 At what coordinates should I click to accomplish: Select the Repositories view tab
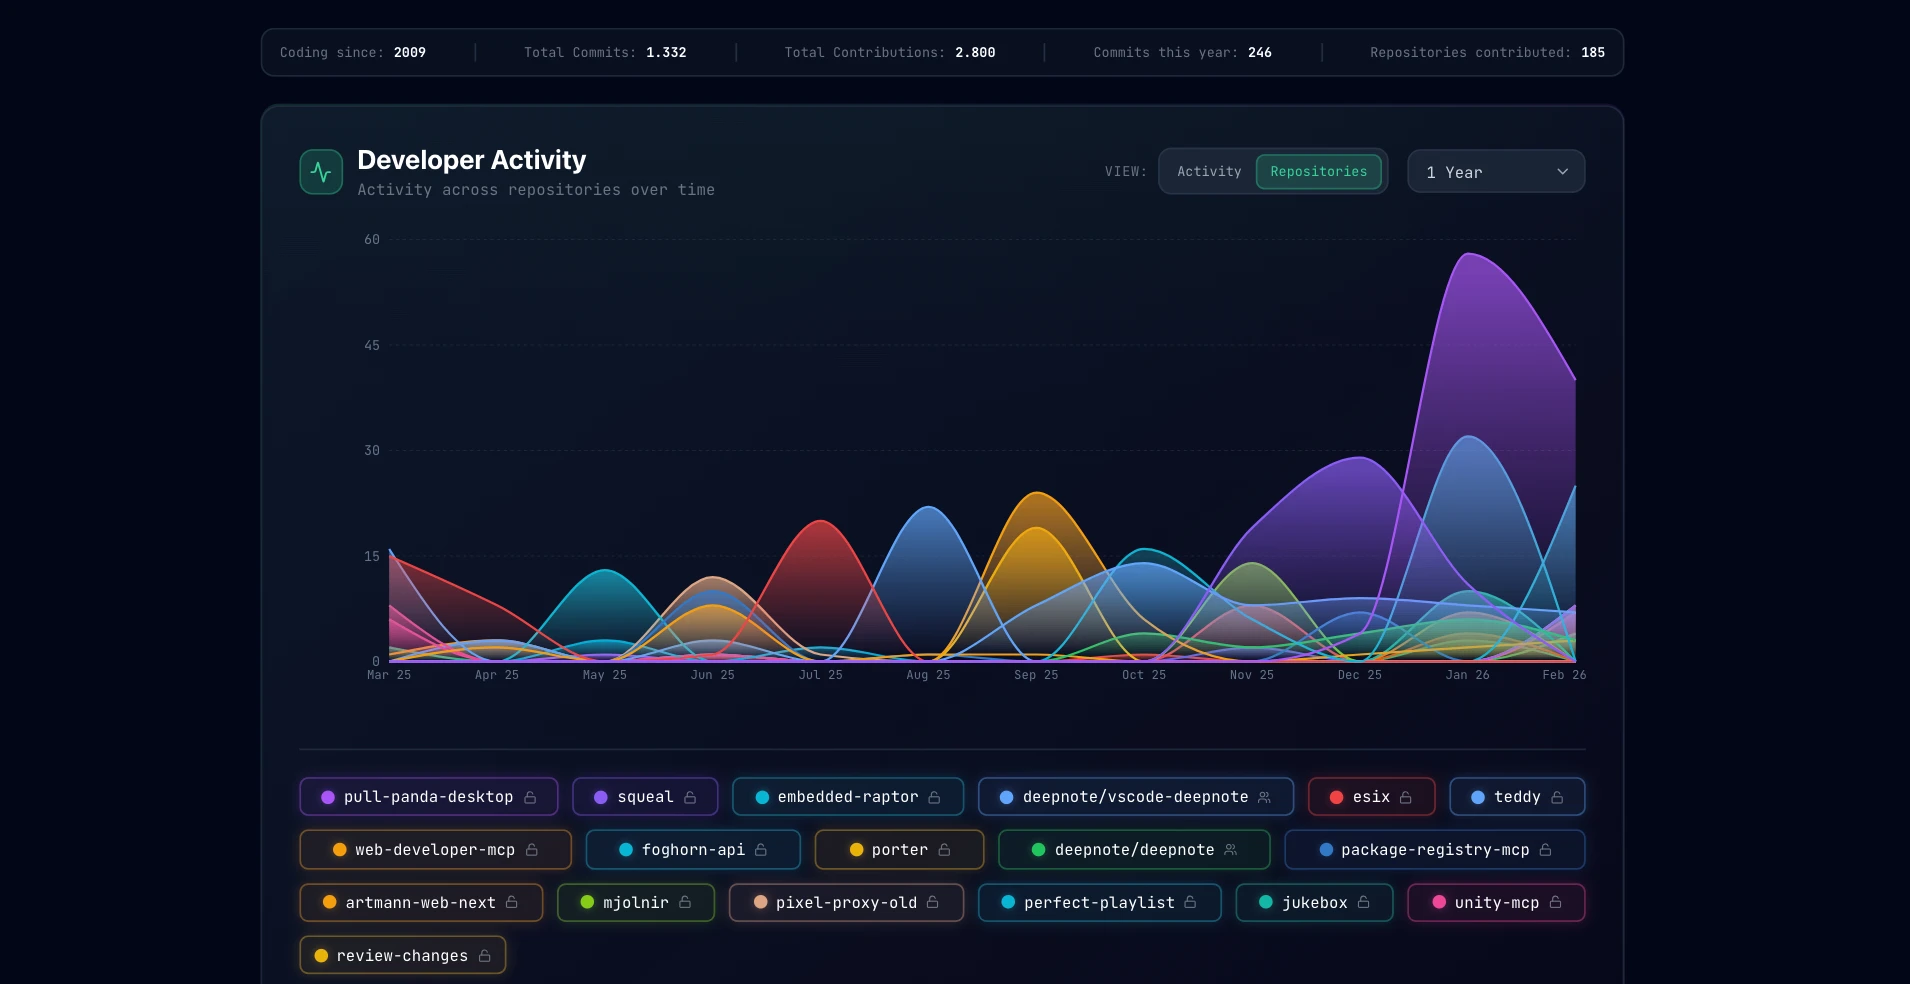coord(1318,172)
